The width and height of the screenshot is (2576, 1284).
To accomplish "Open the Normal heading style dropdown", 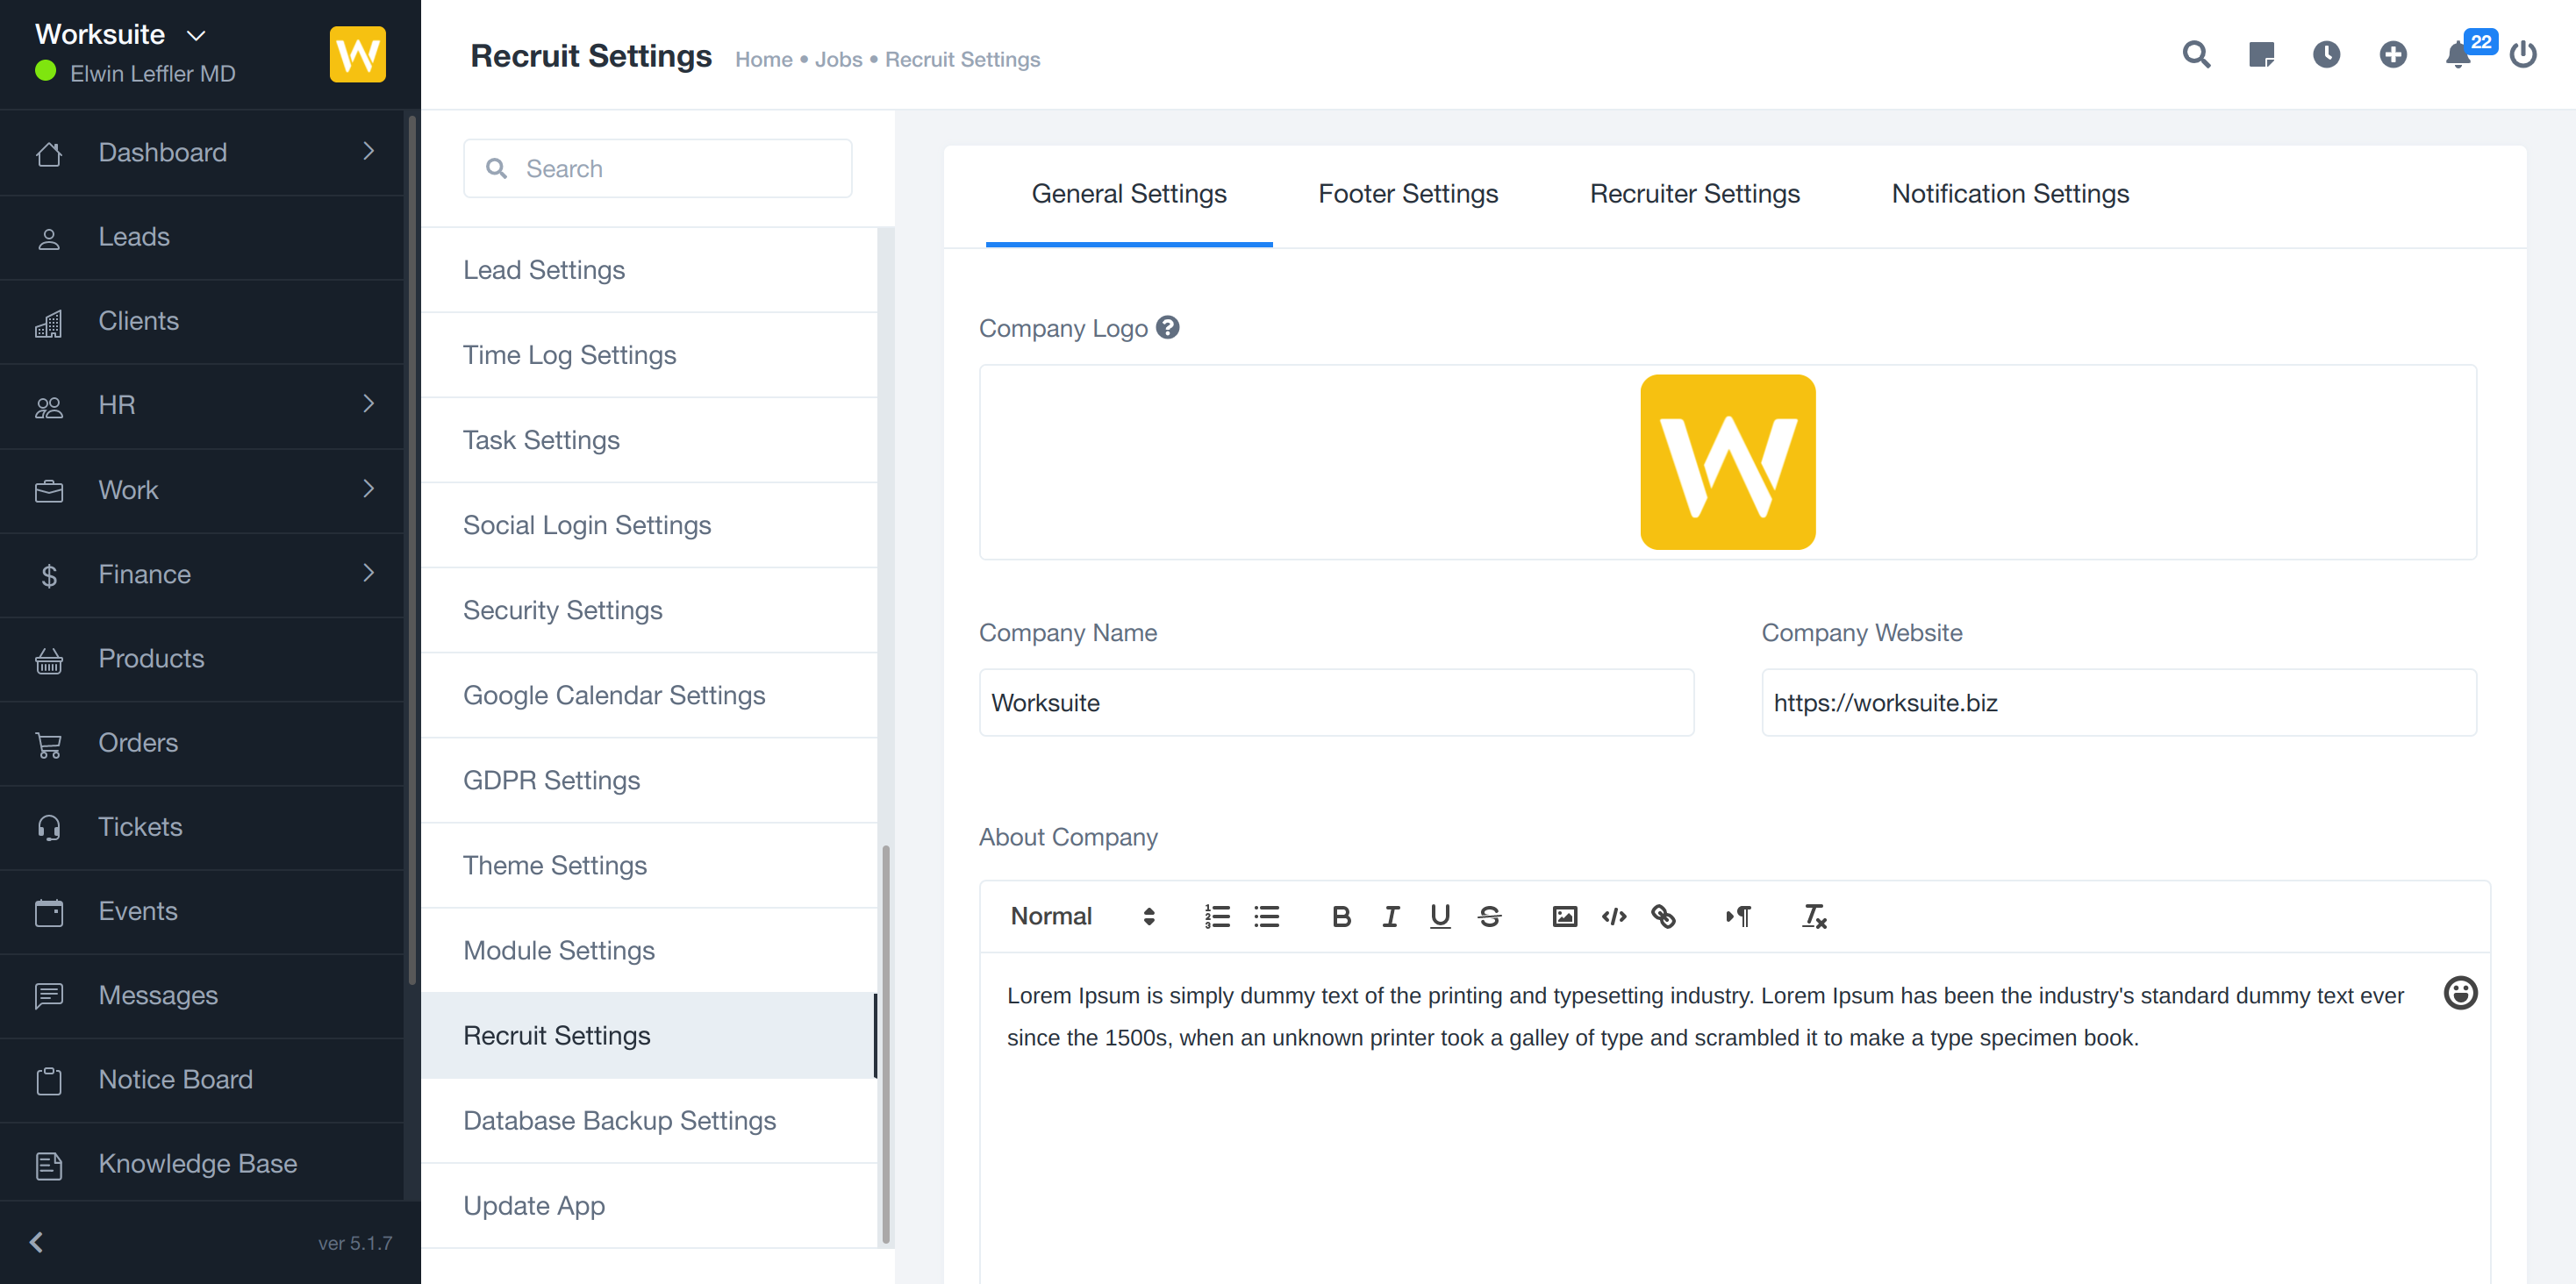I will [x=1081, y=916].
